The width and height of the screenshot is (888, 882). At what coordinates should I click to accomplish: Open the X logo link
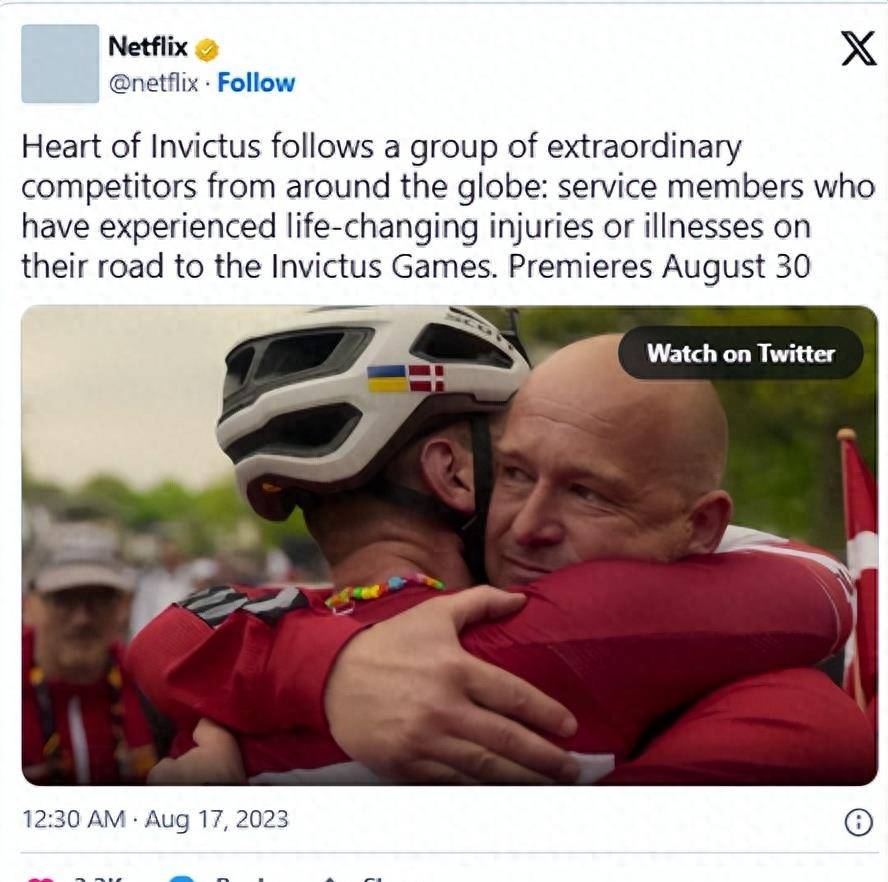coord(858,48)
